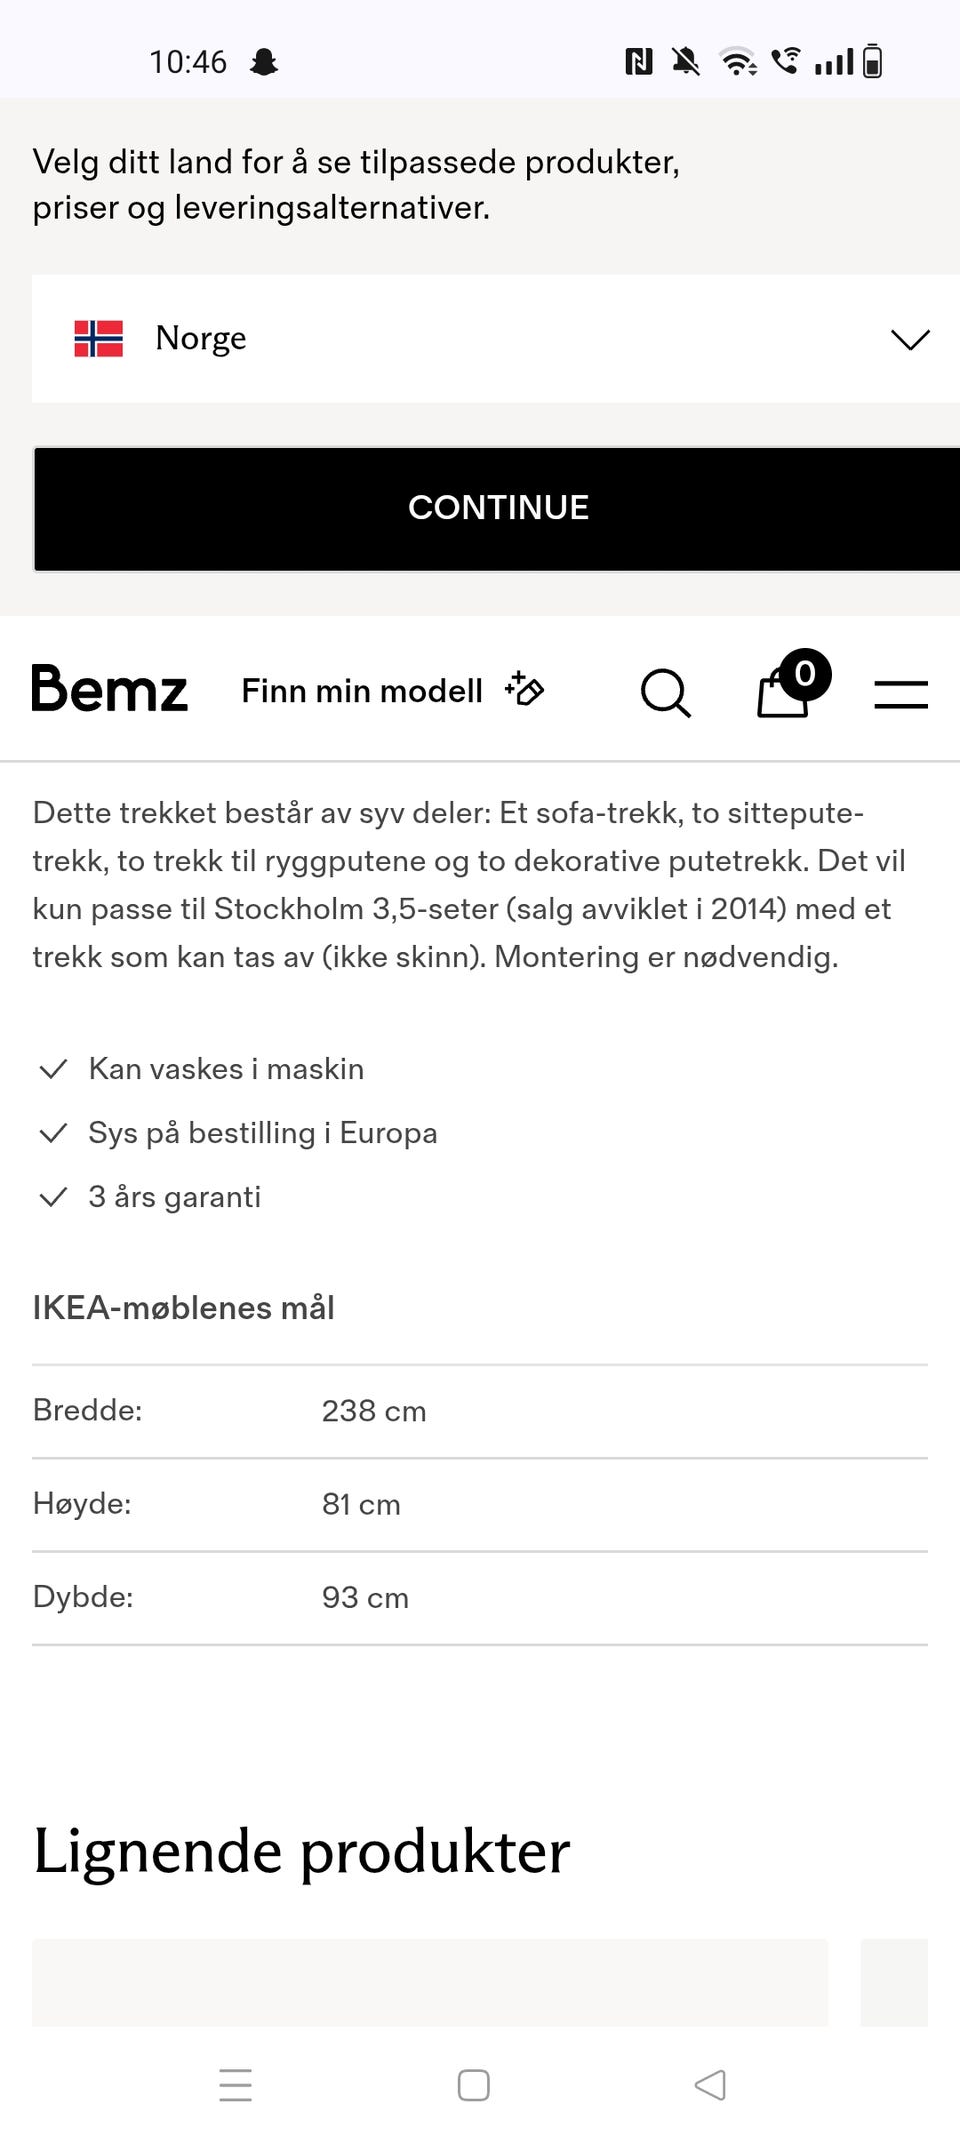
Task: Tap the Bredde 238 cm row
Action: pos(480,1411)
